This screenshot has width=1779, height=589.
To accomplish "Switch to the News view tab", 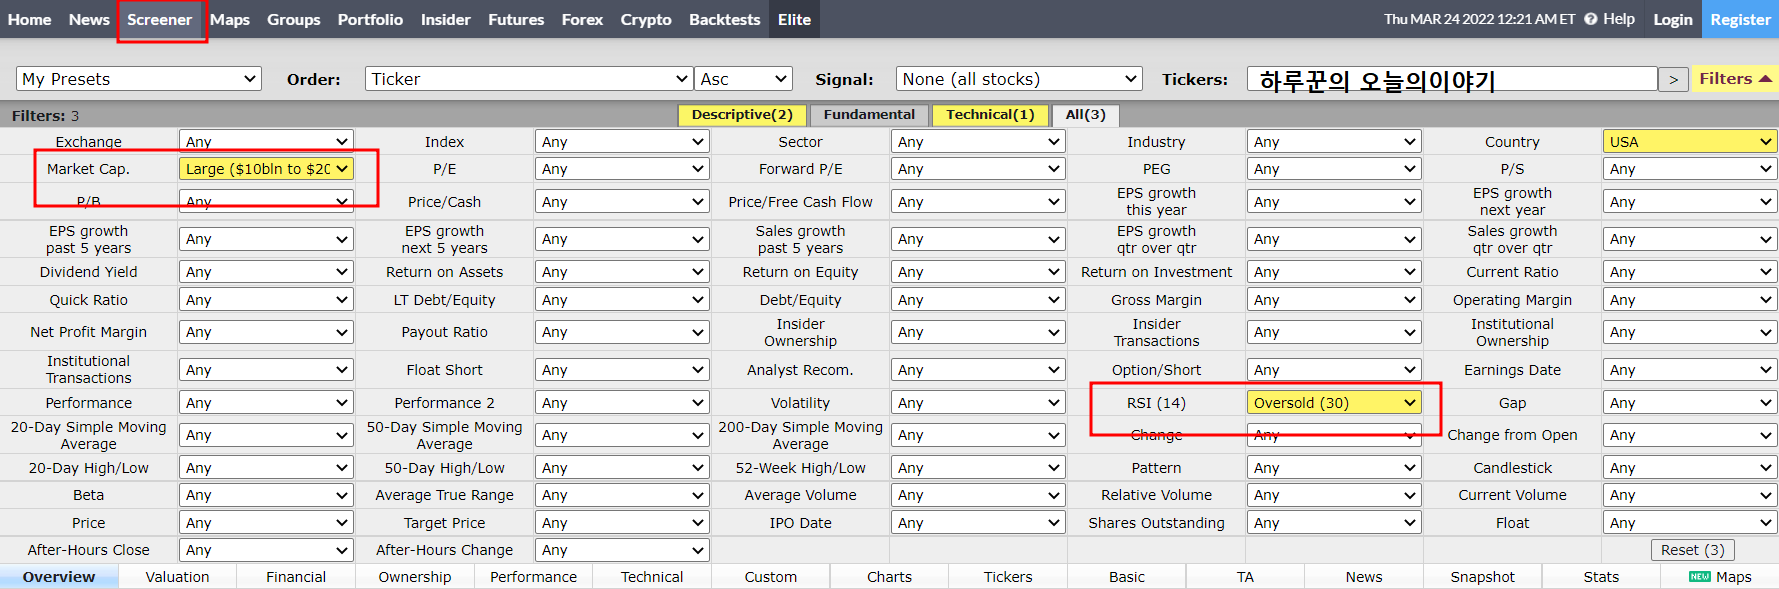I will coord(1364,577).
